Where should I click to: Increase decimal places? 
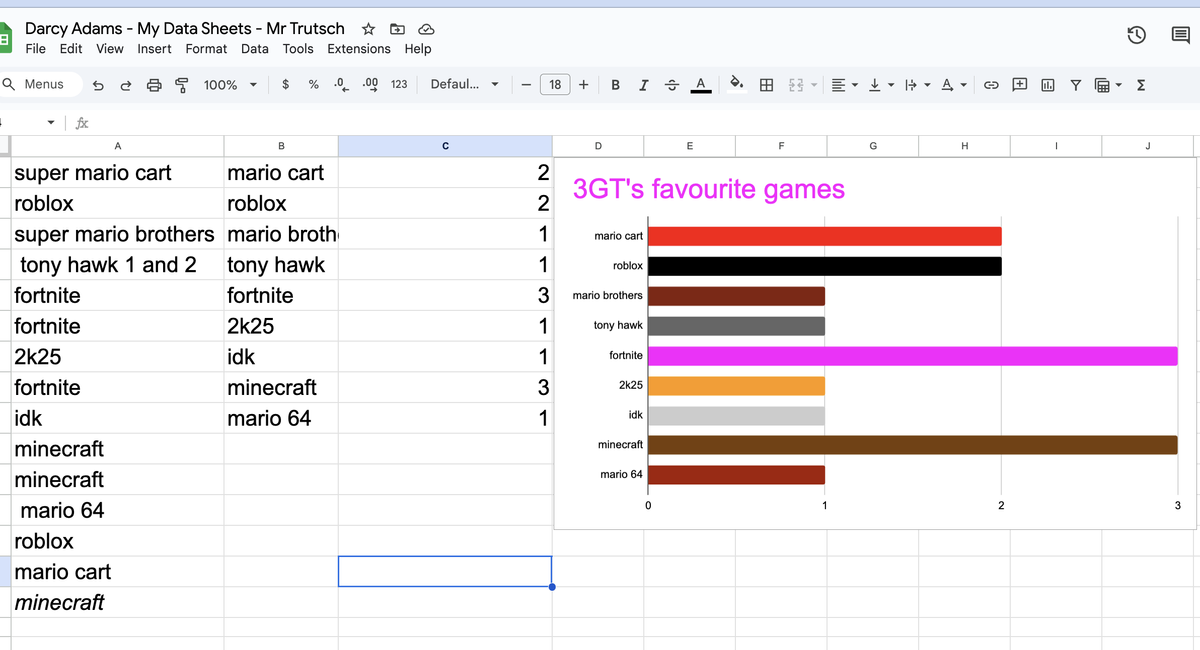(369, 84)
